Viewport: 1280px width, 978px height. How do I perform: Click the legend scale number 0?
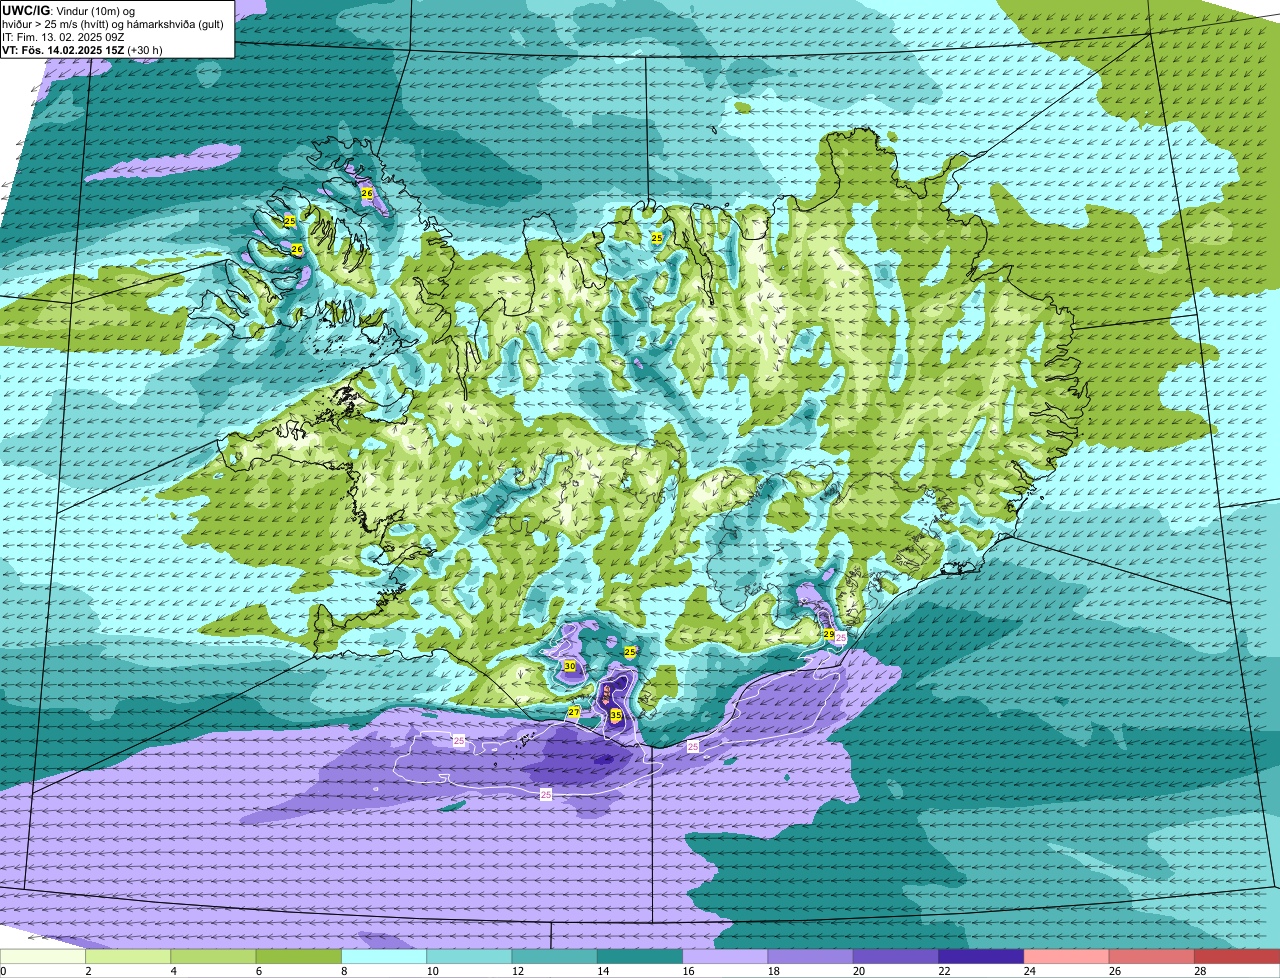coord(3,971)
